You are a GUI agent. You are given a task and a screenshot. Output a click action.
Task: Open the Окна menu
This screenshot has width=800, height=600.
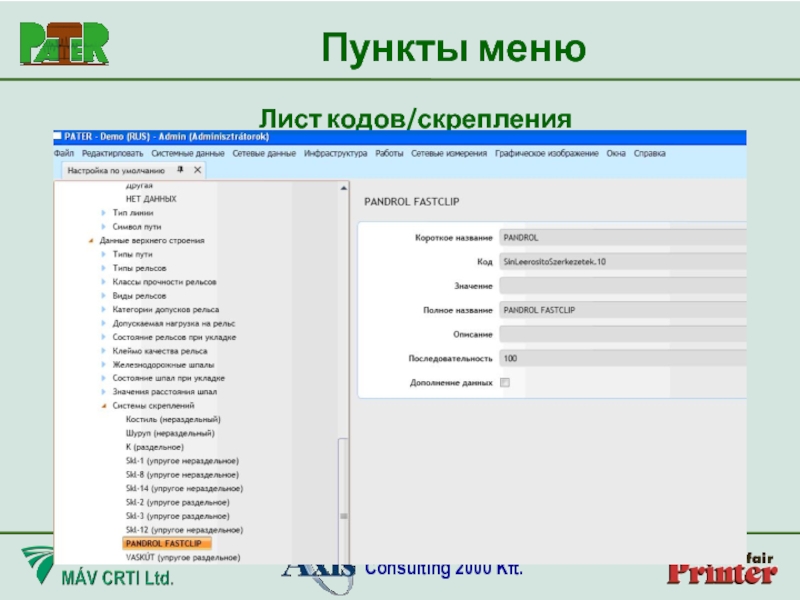pos(616,153)
